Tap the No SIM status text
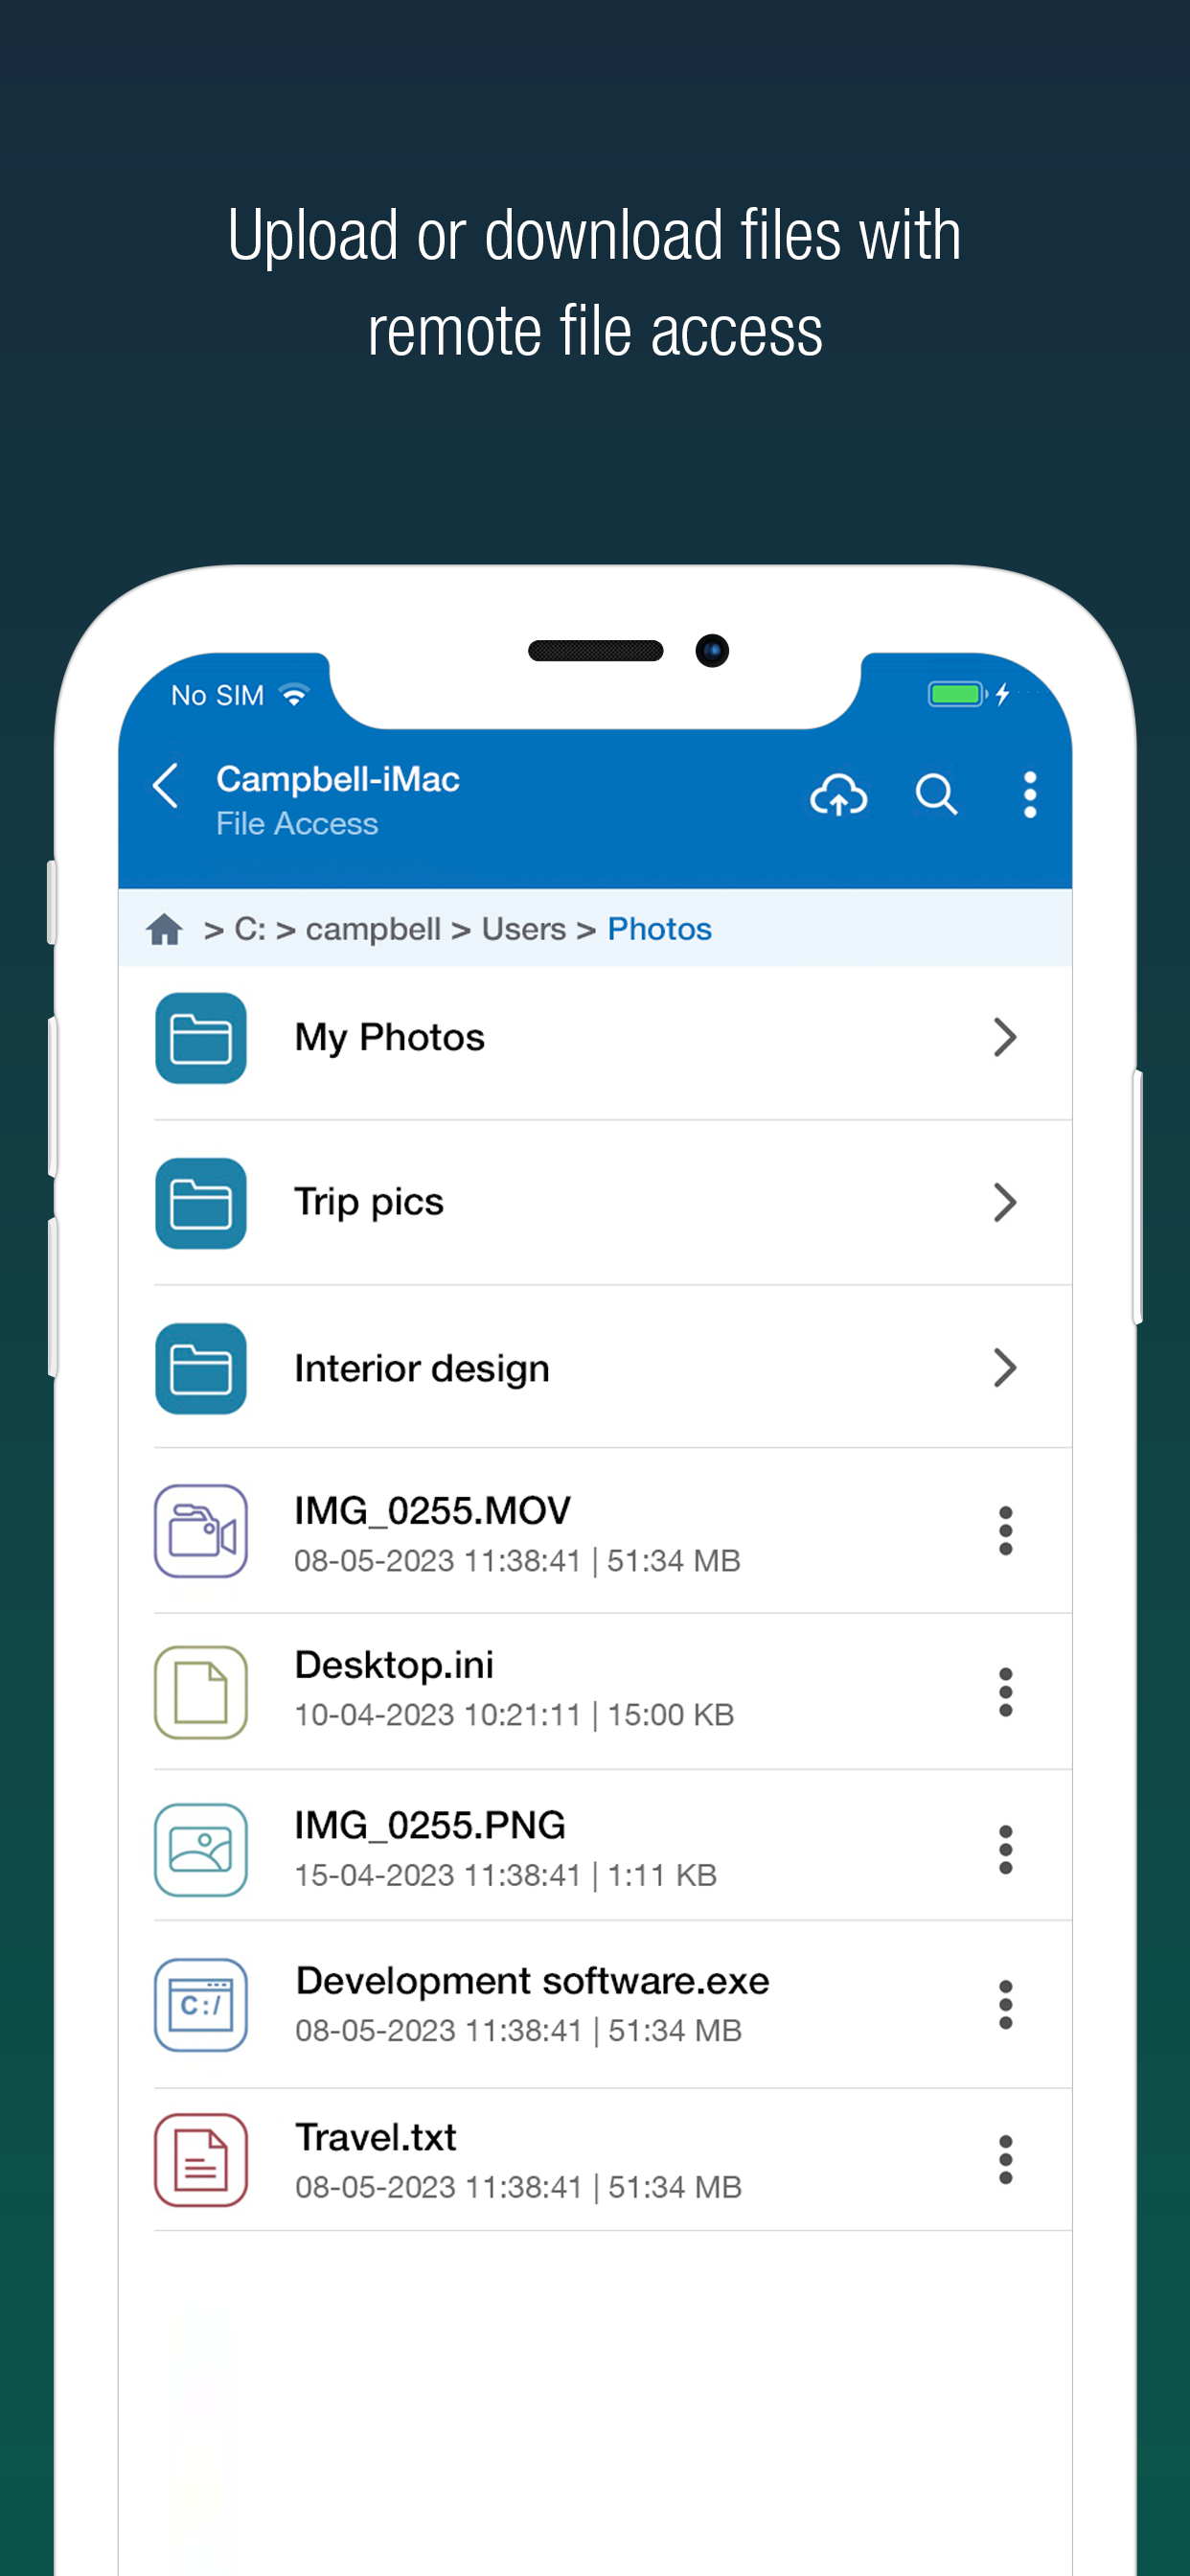This screenshot has height=2576, width=1190. tap(217, 695)
